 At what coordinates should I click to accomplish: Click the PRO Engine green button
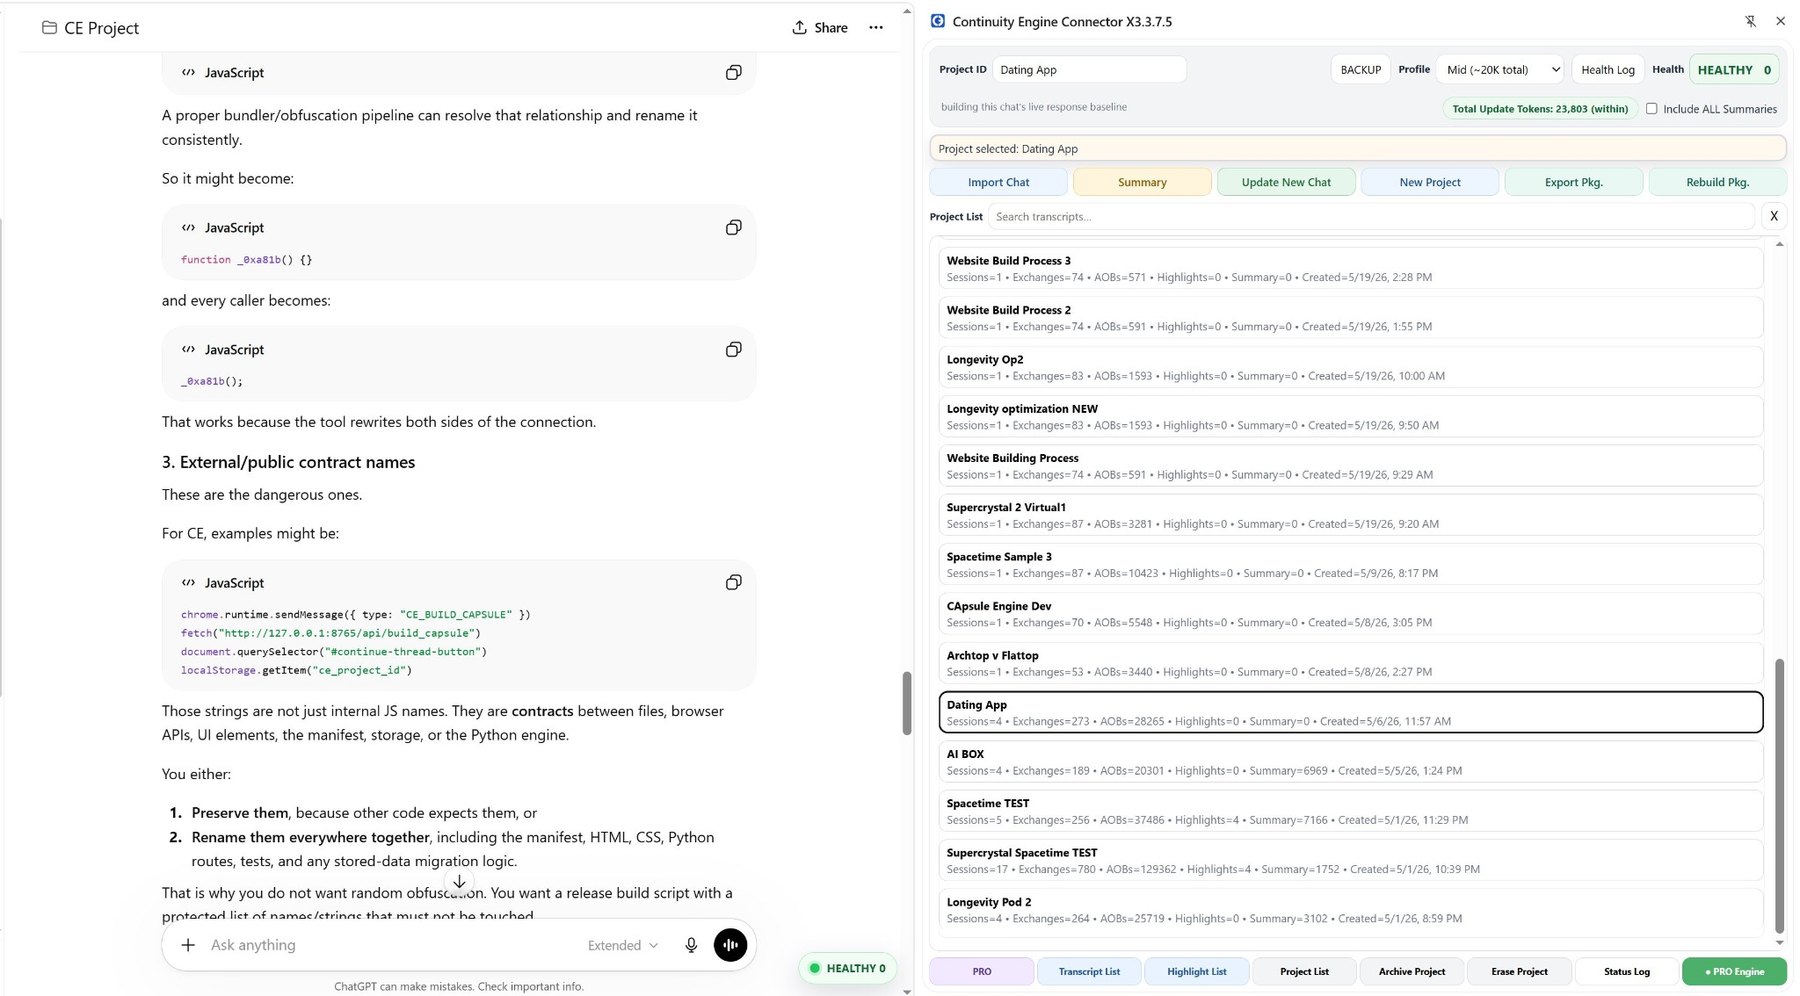[x=1734, y=971]
